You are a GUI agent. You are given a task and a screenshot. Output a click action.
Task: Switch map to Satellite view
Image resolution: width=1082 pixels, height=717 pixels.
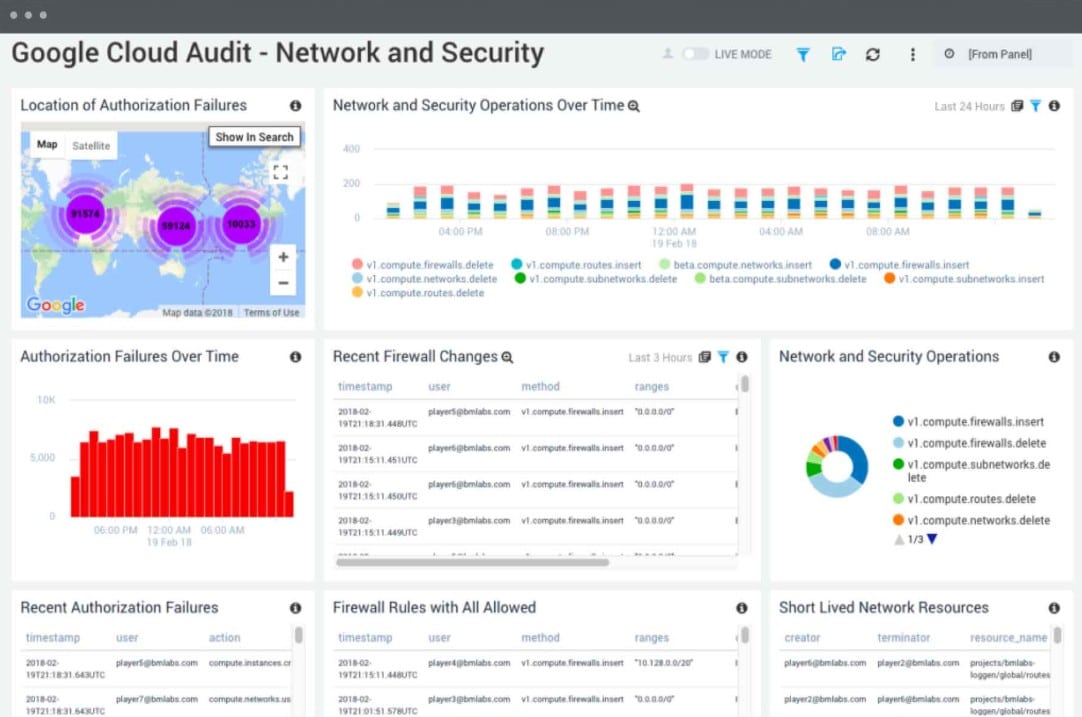coord(91,146)
